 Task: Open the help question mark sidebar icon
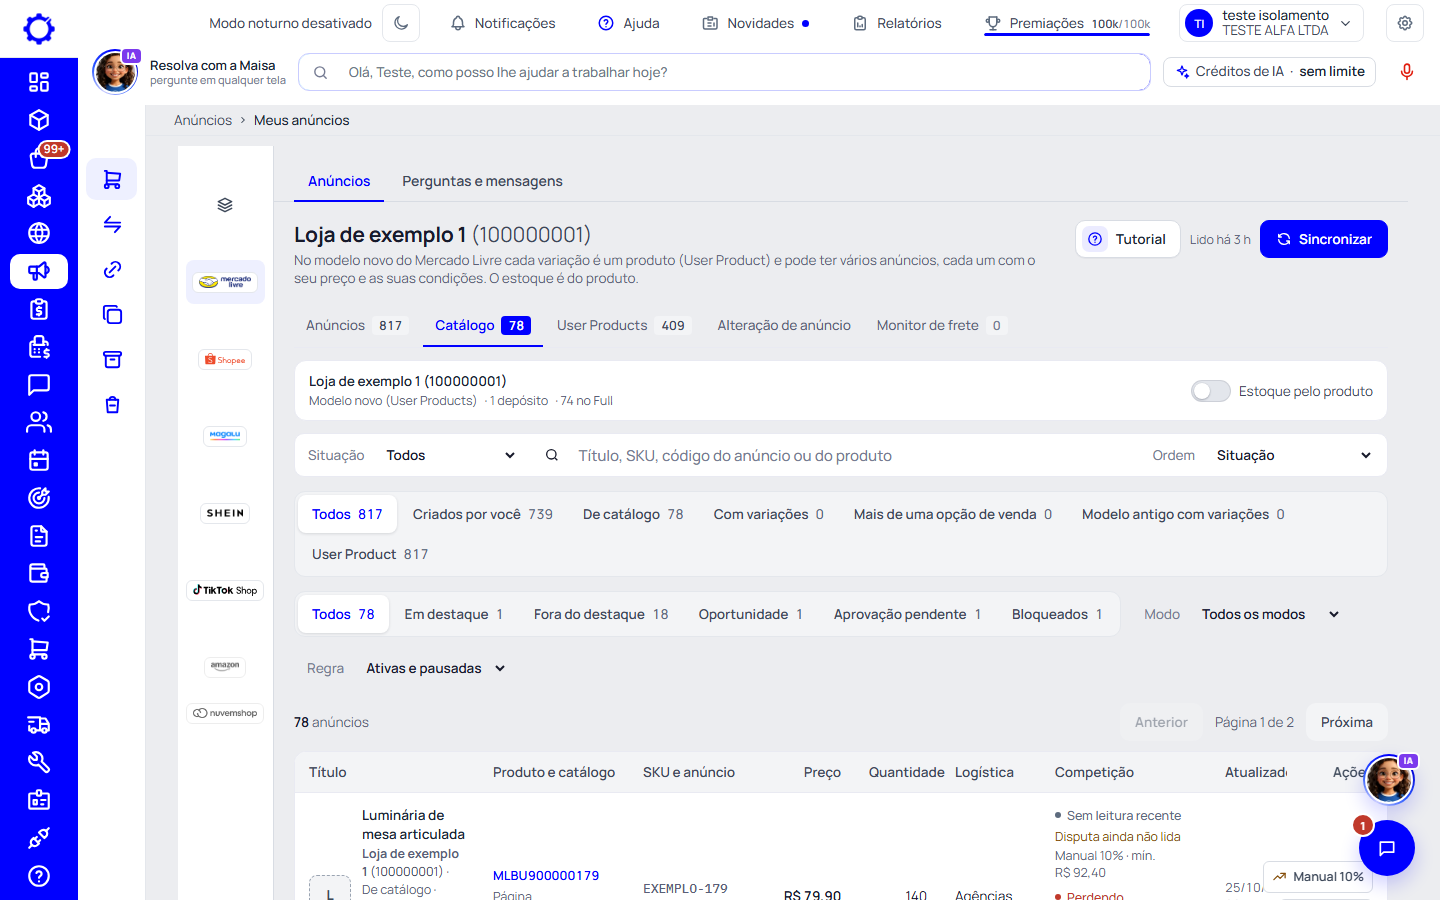(x=39, y=876)
